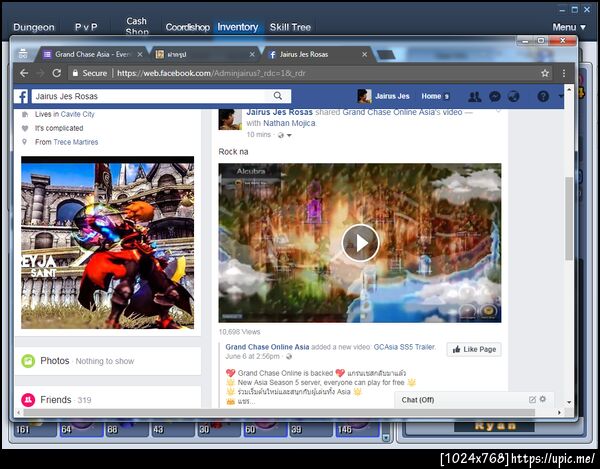Open the PvP menu in the game
This screenshot has width=600, height=469.
86,27
